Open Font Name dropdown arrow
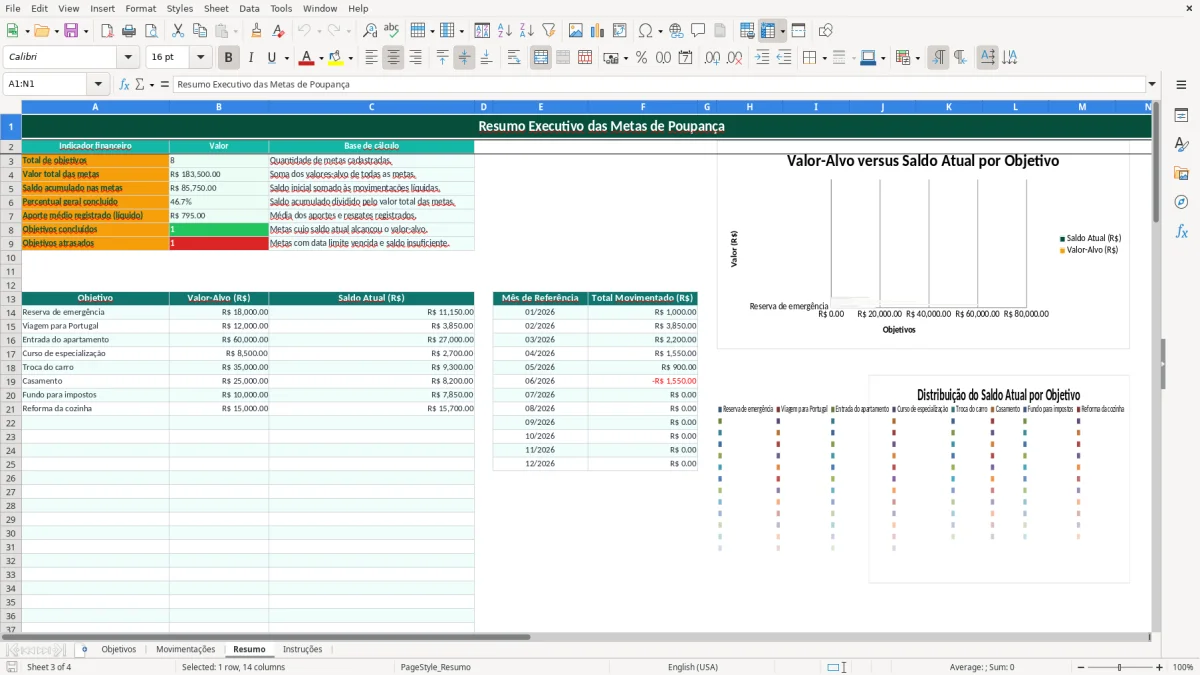Screen dimensions: 1200x675 (x=128, y=58)
